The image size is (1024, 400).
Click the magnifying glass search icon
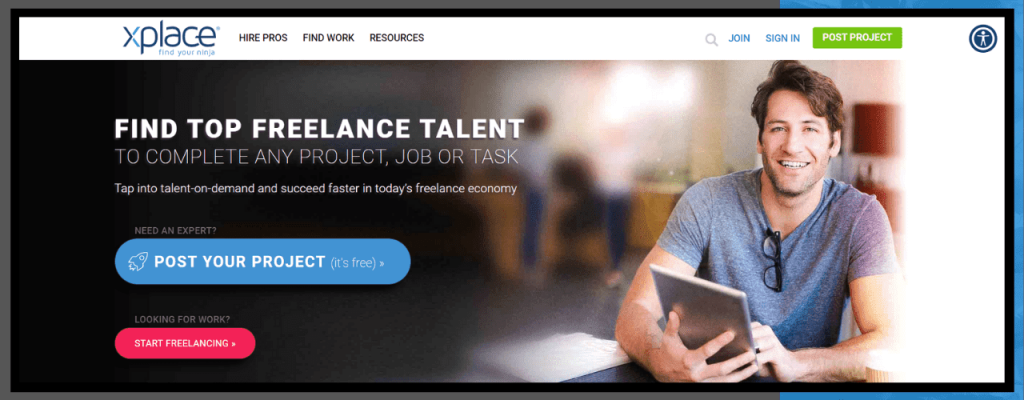tap(711, 40)
